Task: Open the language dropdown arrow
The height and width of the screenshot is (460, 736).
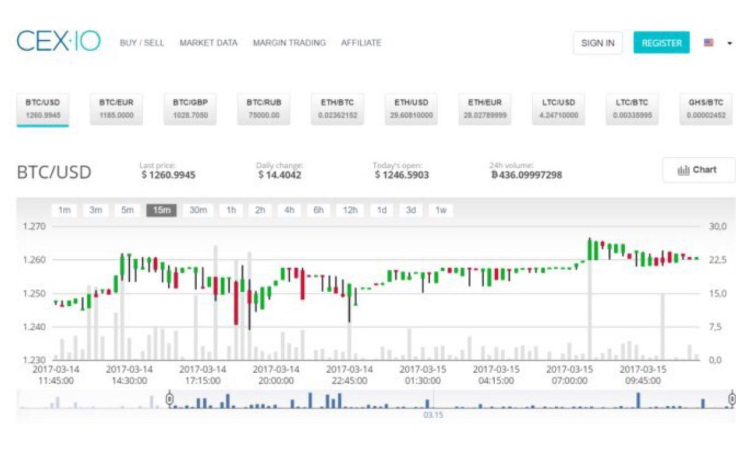Action: (x=729, y=43)
